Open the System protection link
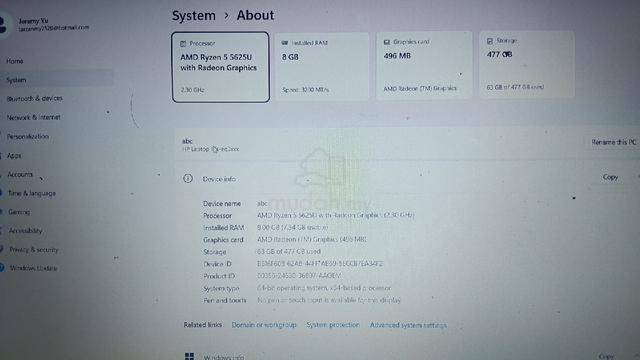Screen dimensions: 640x360 click(x=333, y=325)
